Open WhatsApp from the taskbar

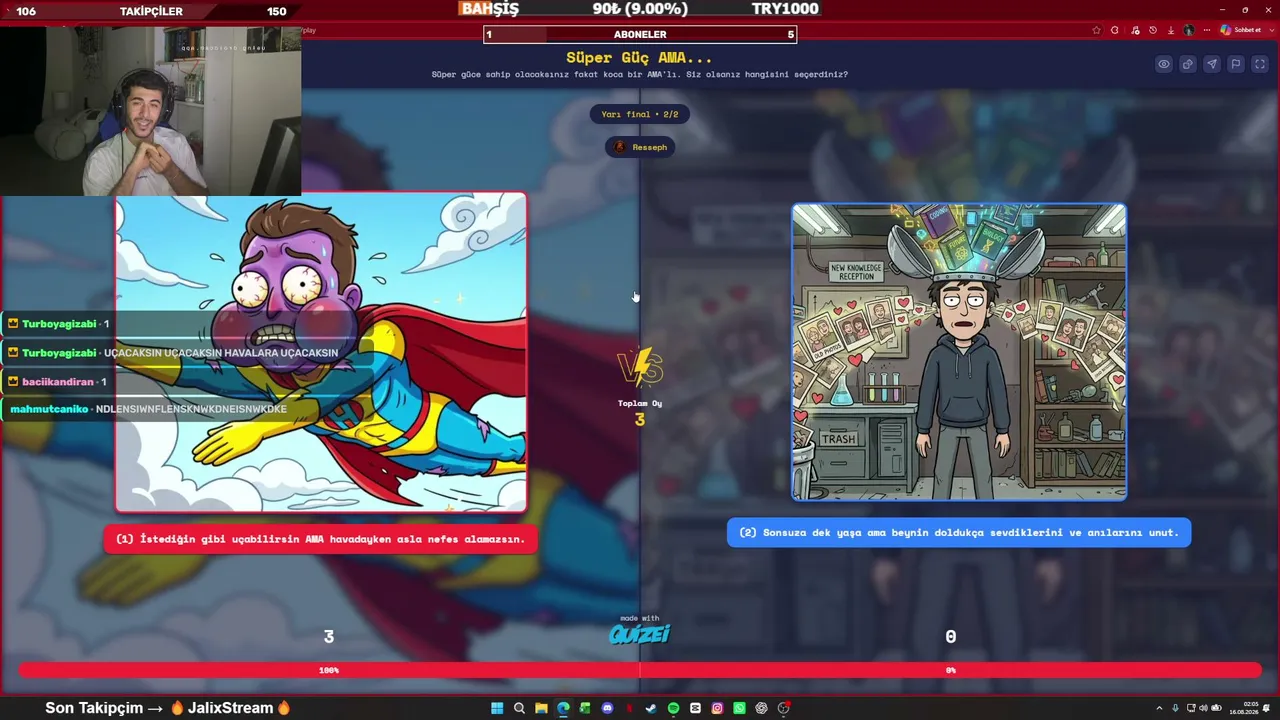[739, 708]
